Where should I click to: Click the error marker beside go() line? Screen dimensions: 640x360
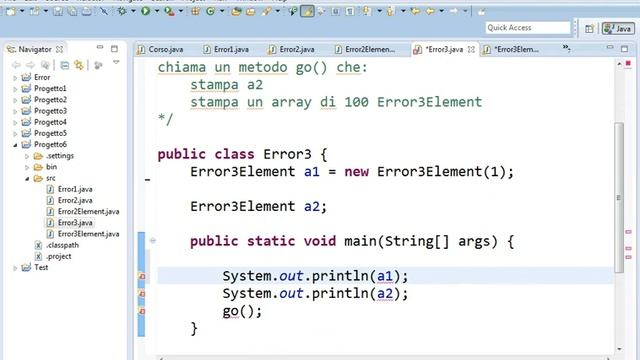pos(142,311)
